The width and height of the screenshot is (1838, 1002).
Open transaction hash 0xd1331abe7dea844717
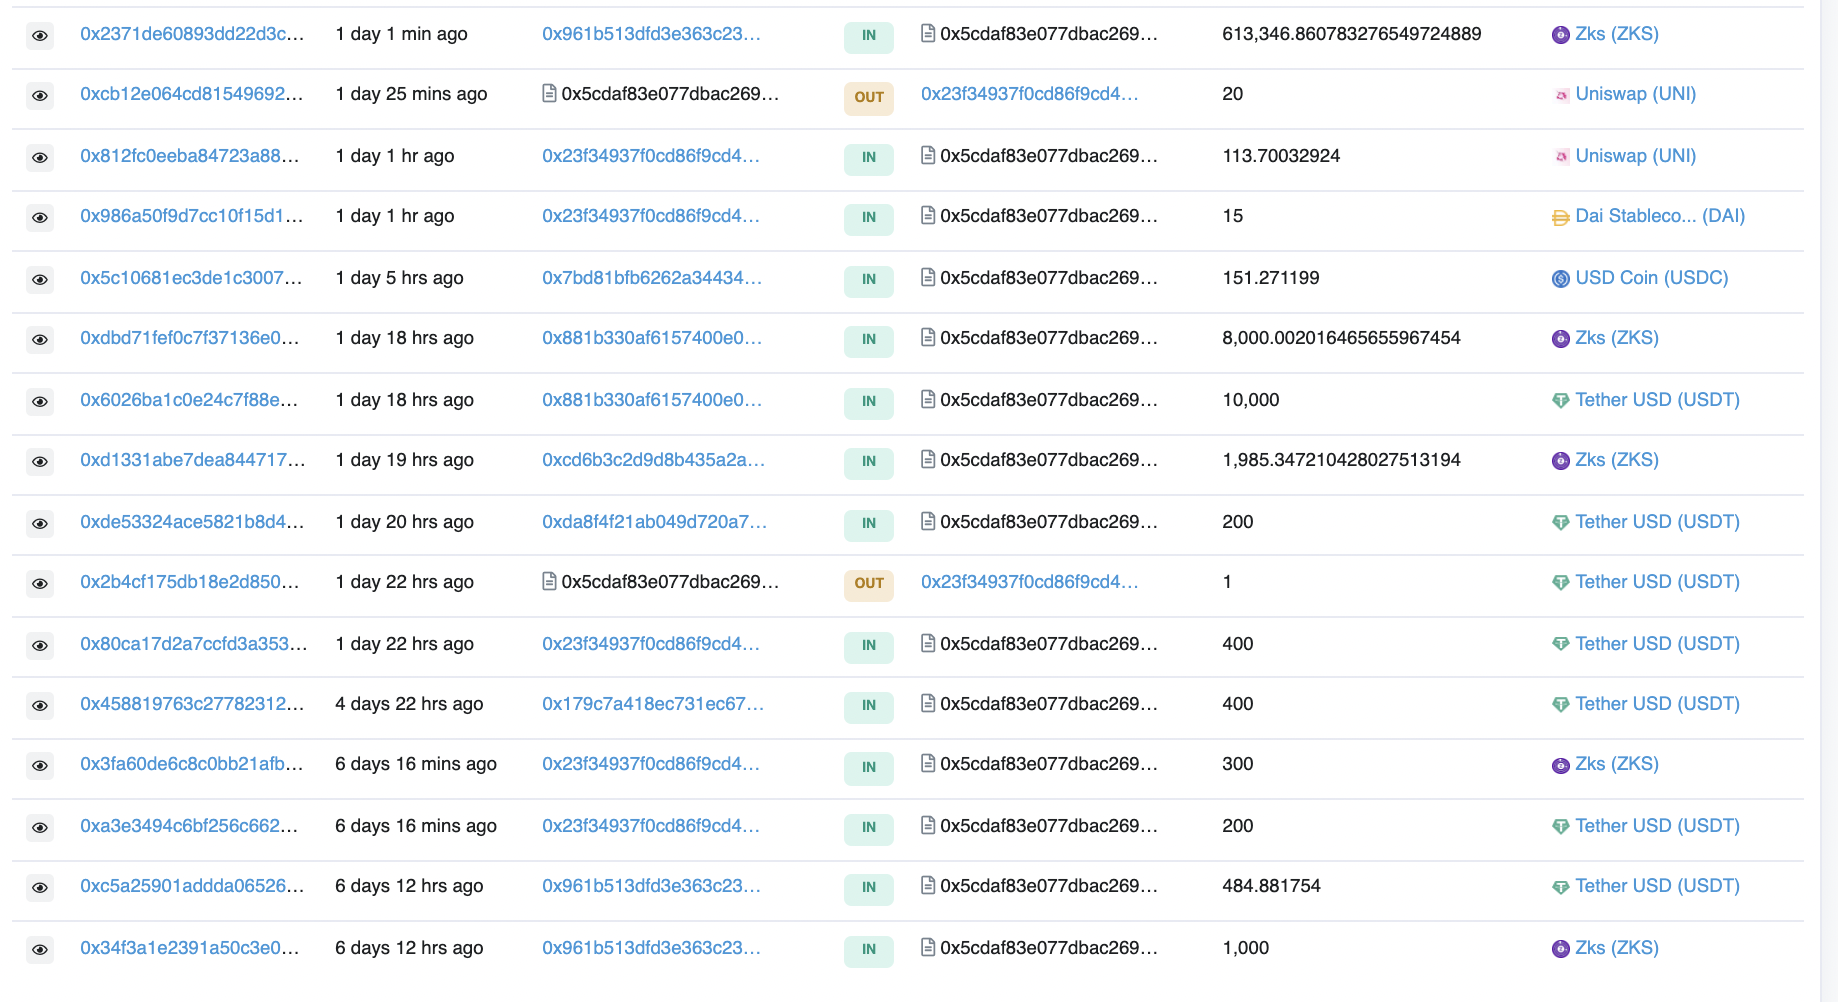tap(193, 460)
